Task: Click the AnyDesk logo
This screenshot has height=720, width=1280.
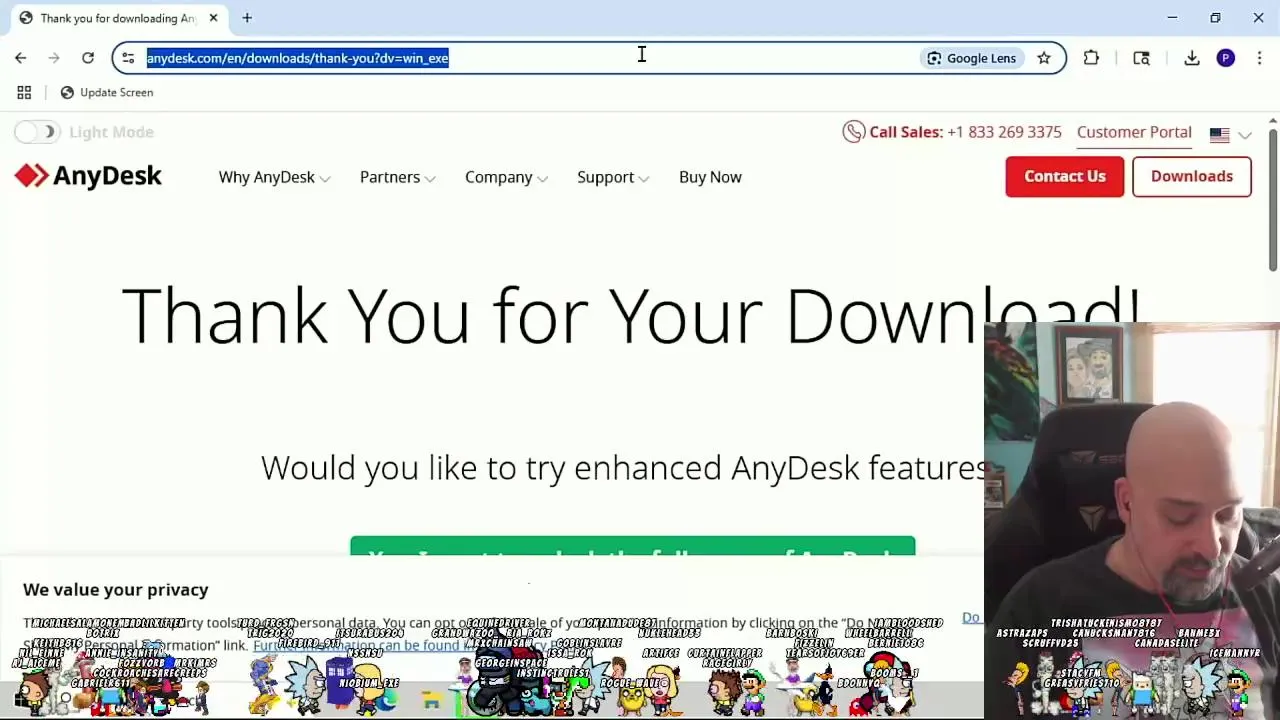Action: (x=88, y=176)
